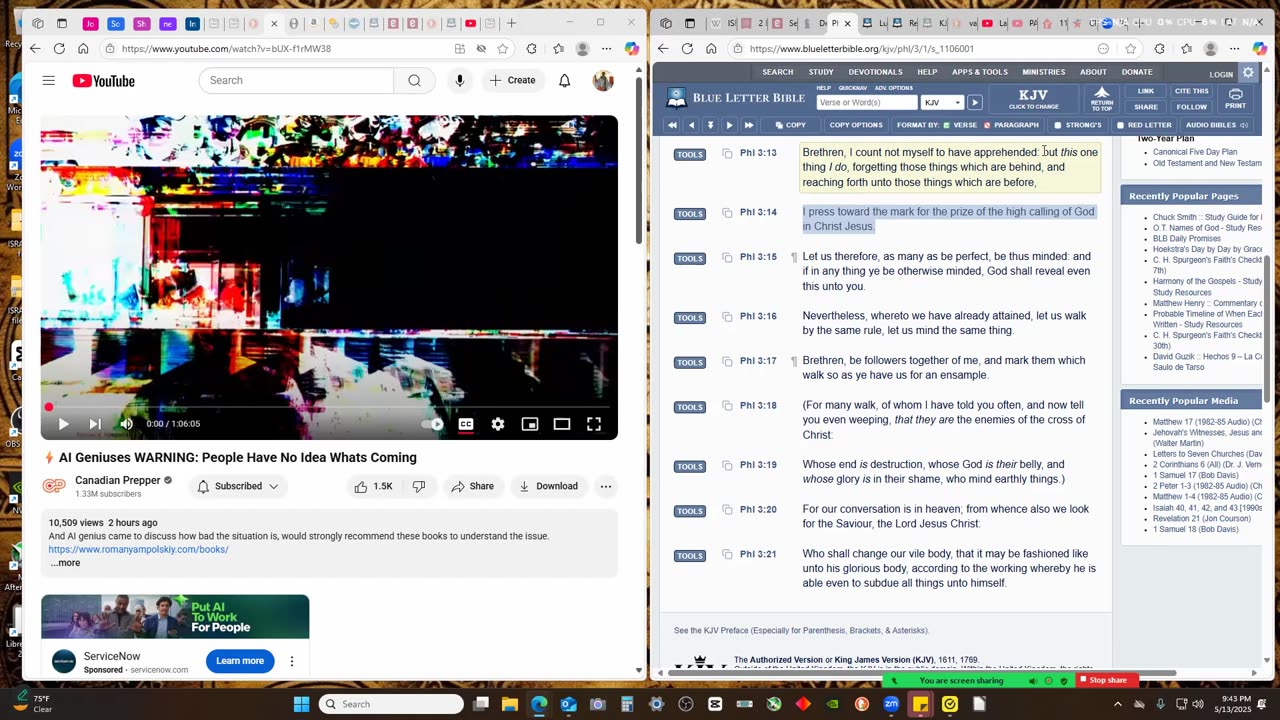Open the SEARCH menu on Blue Letter Bible
Viewport: 1280px width, 720px height.
(777, 72)
